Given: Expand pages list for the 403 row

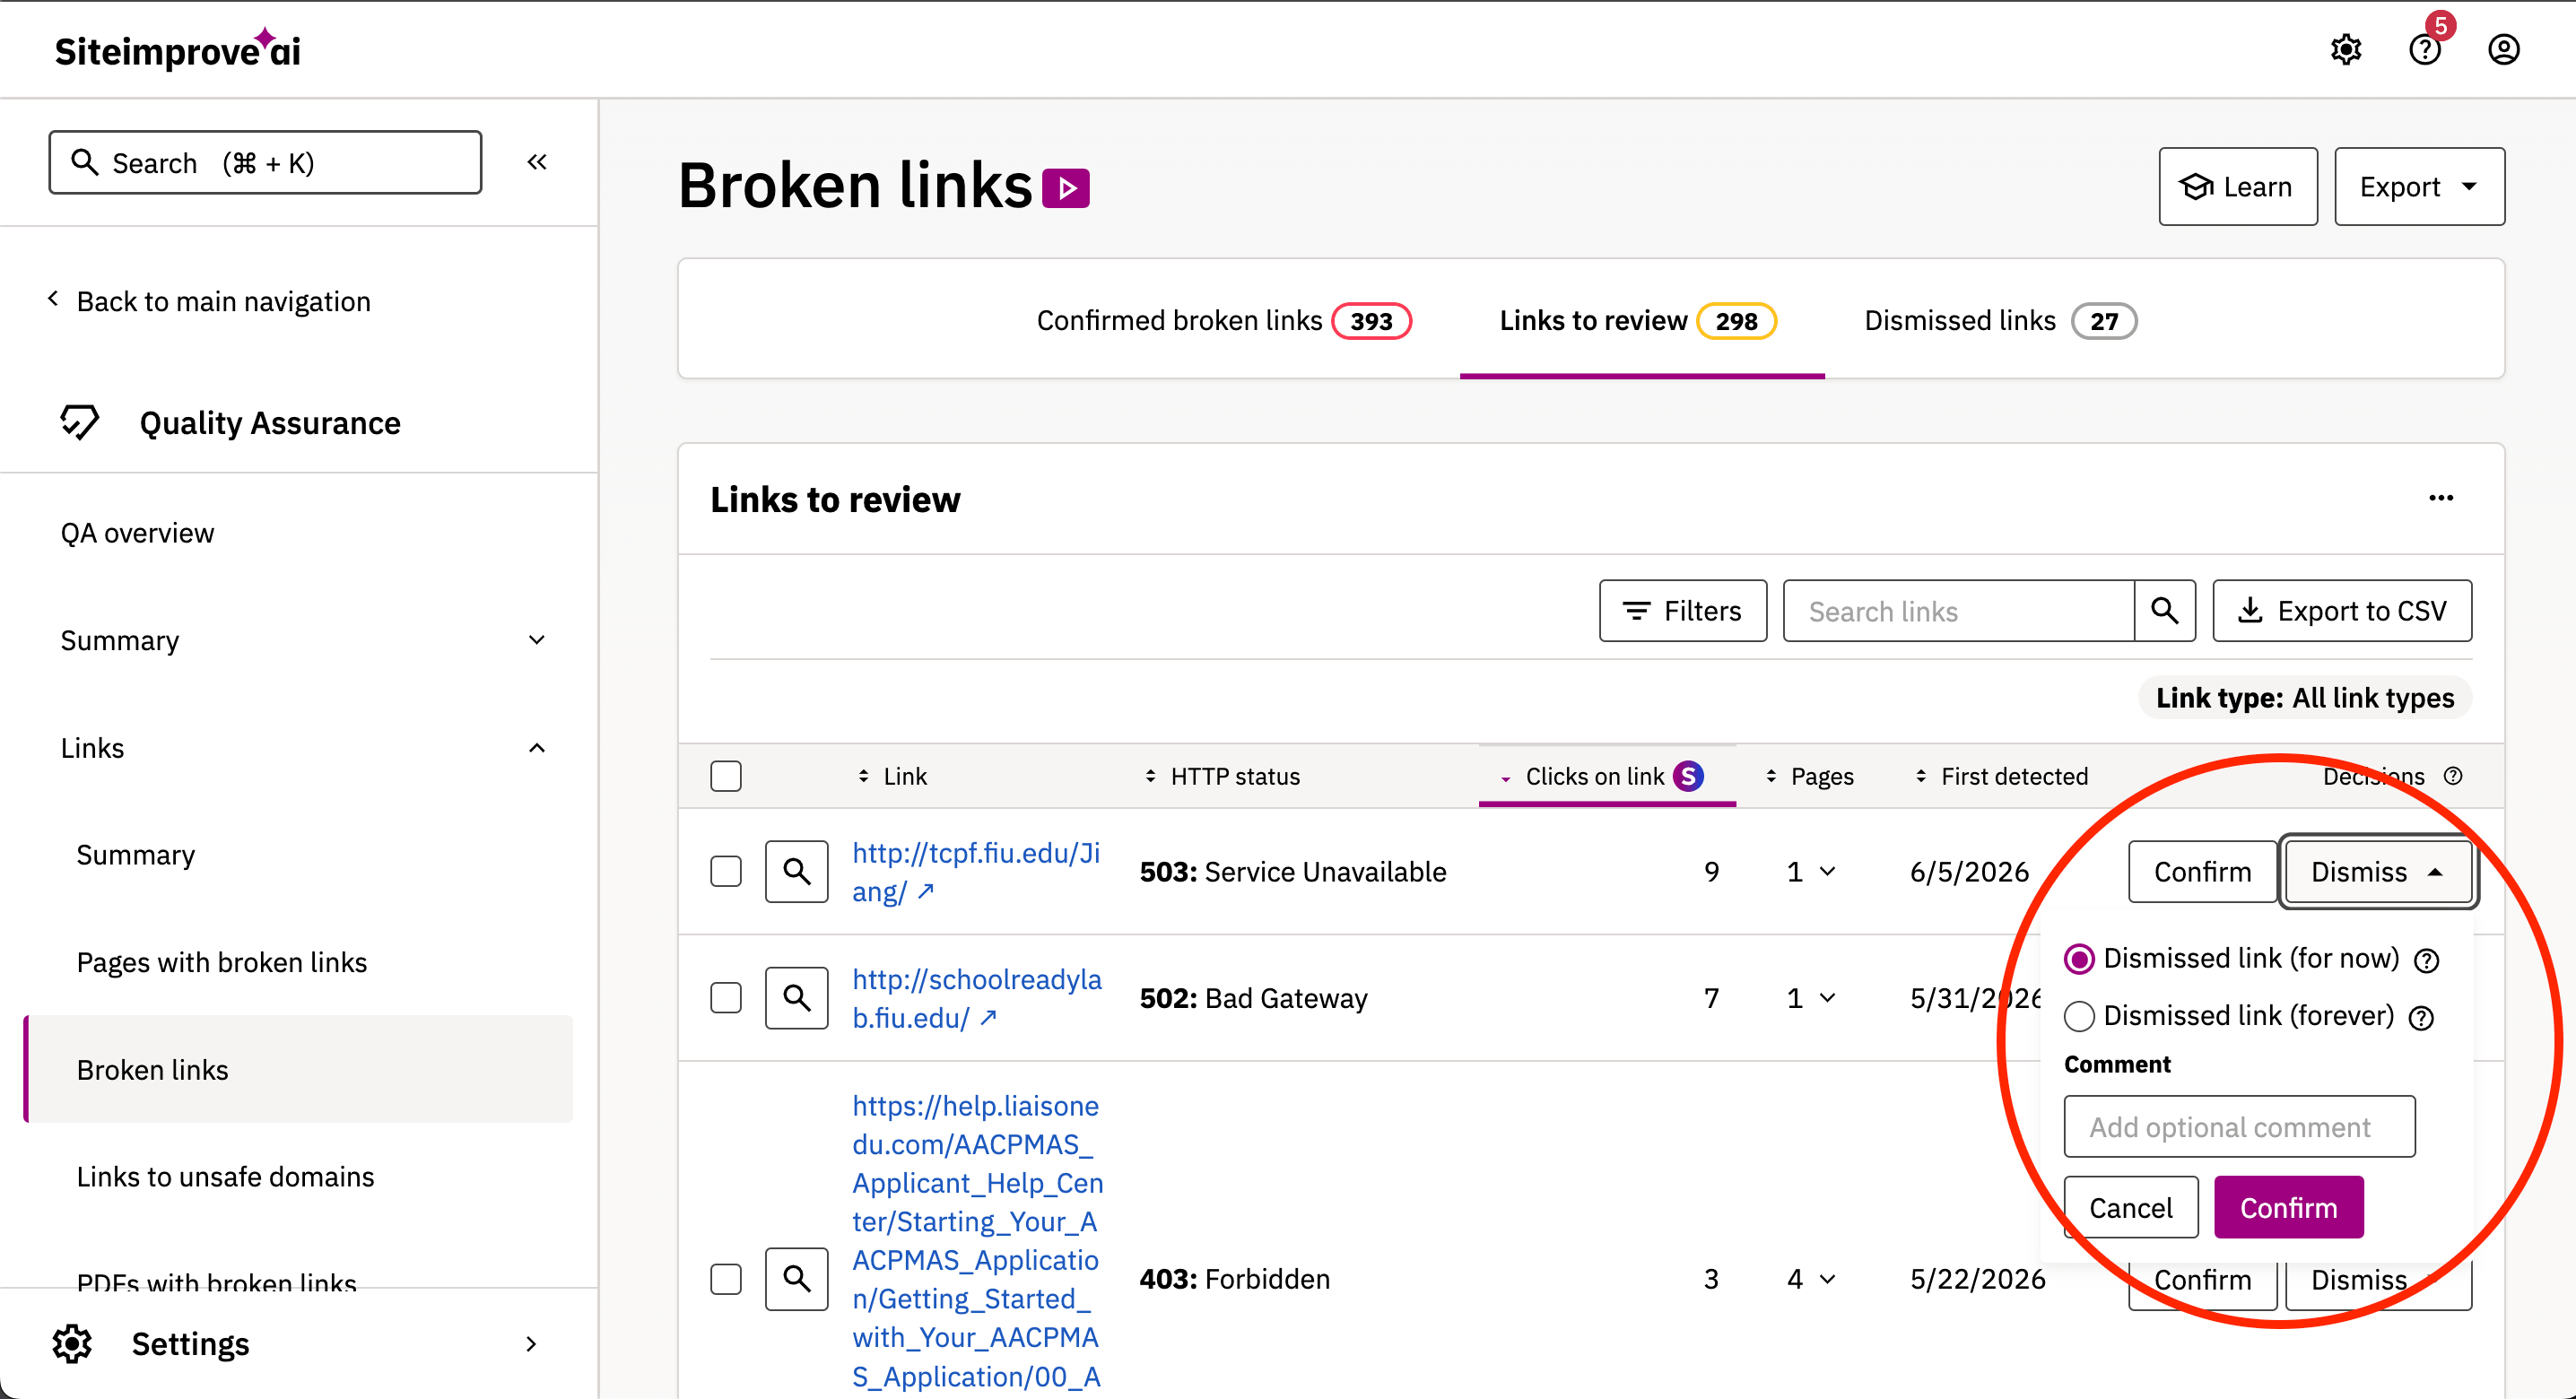Looking at the screenshot, I should pos(1828,1279).
